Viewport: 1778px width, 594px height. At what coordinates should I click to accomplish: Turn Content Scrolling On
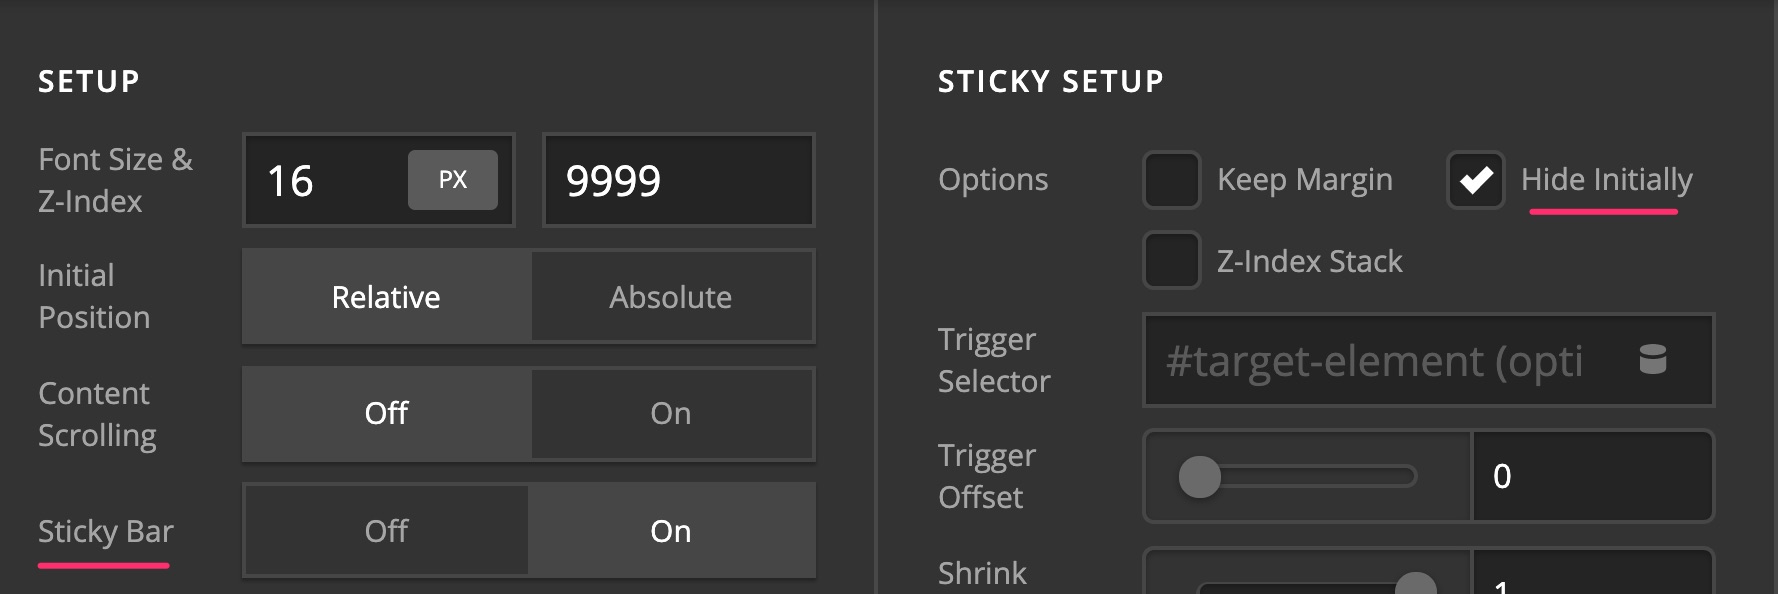click(x=671, y=413)
